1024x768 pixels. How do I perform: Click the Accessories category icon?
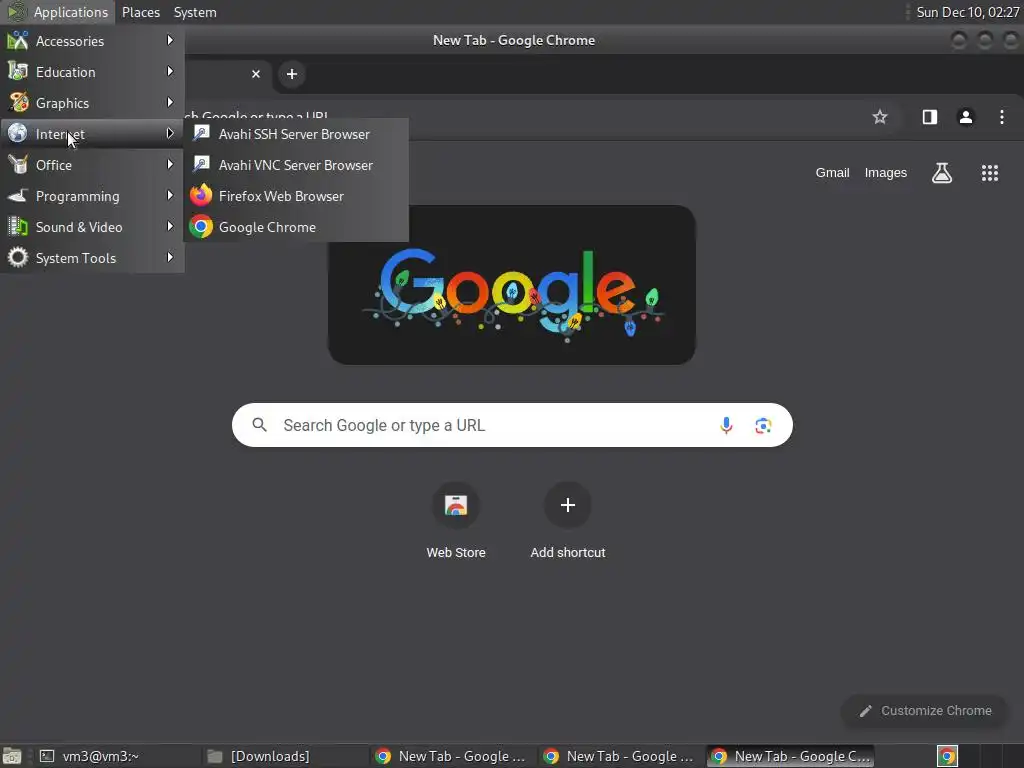(18, 40)
